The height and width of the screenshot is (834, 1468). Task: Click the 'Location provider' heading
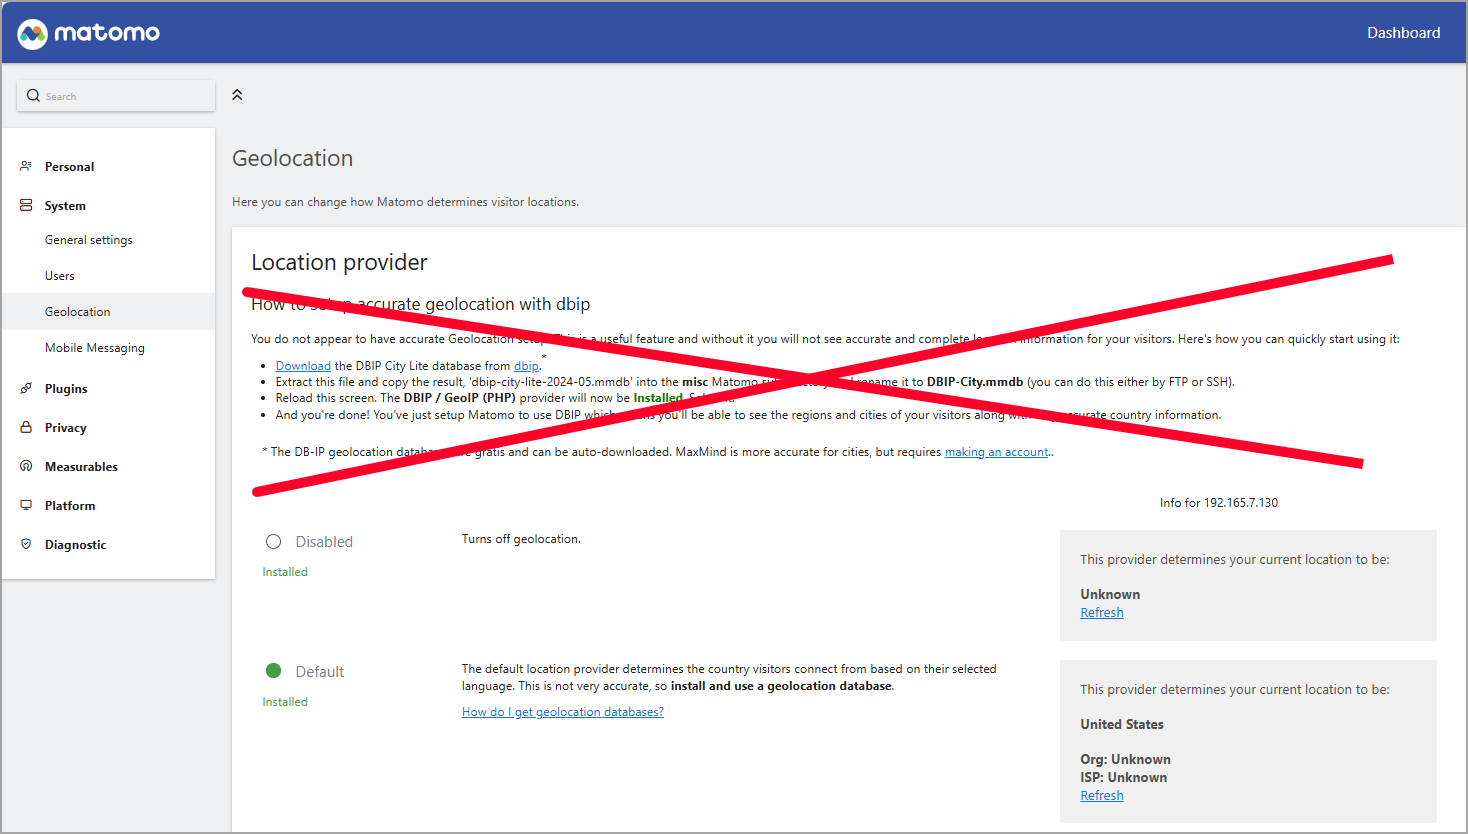339,262
